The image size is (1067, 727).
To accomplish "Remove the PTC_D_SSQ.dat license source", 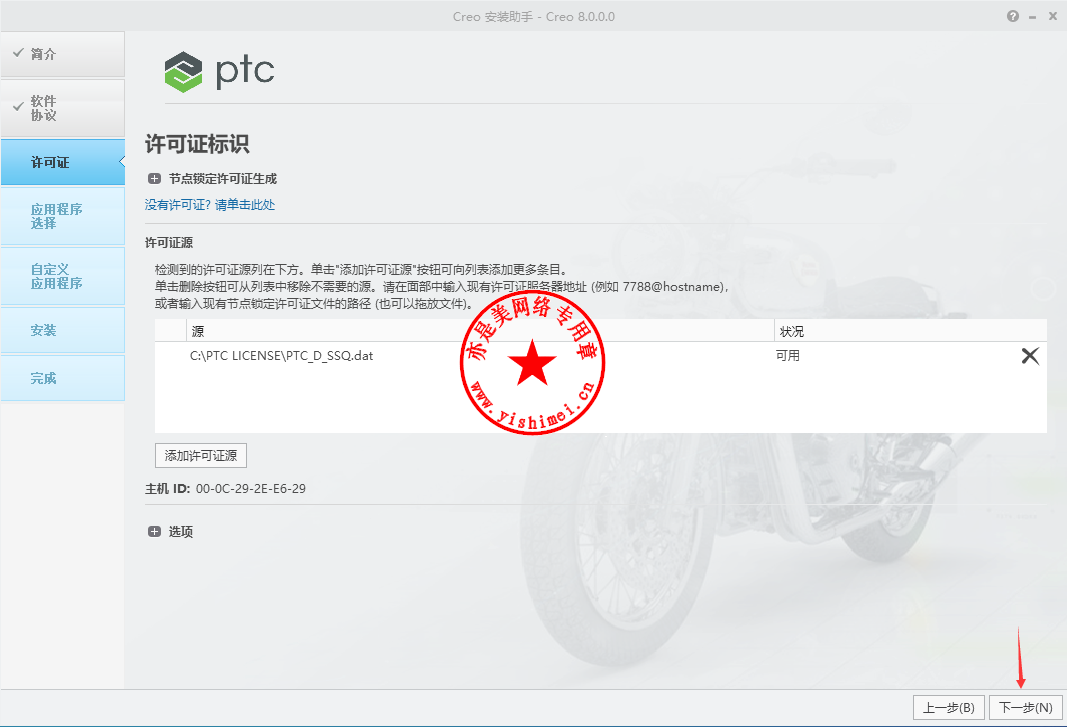I will [x=1030, y=355].
